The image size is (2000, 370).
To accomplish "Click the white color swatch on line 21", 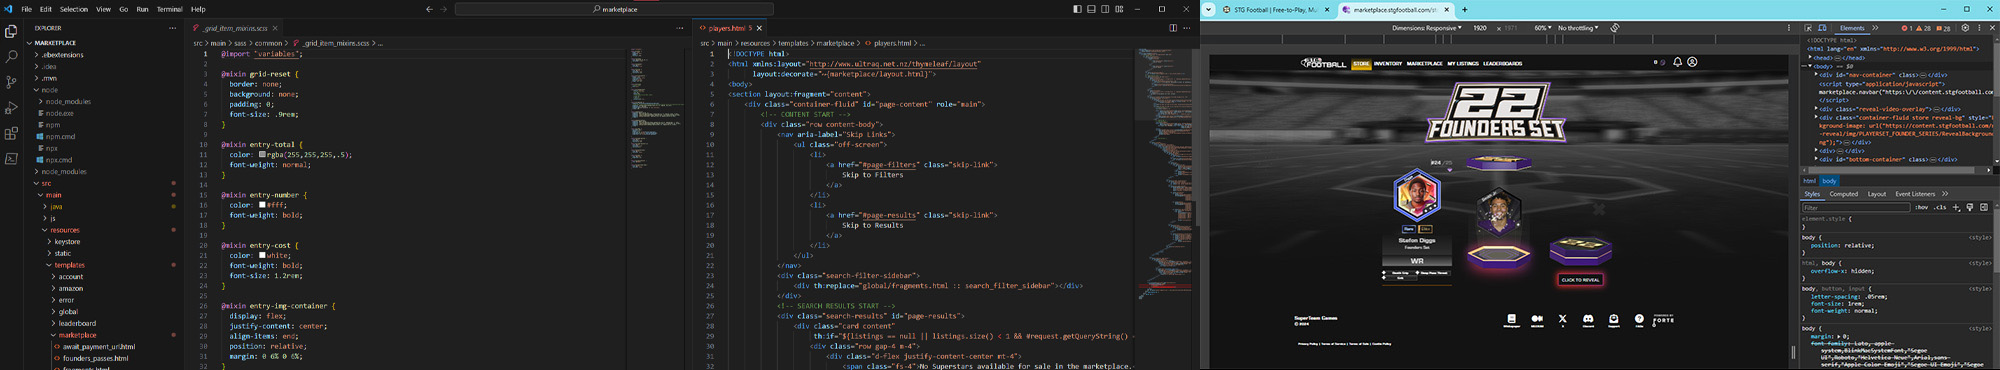I will [x=262, y=255].
